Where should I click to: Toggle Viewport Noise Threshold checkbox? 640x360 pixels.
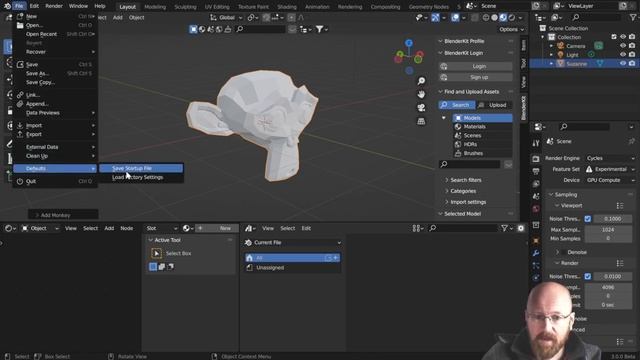[588, 219]
